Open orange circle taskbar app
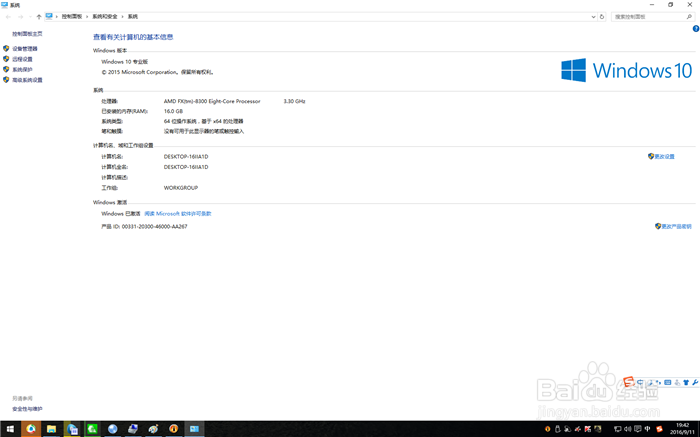This screenshot has width=700, height=437. pos(174,429)
